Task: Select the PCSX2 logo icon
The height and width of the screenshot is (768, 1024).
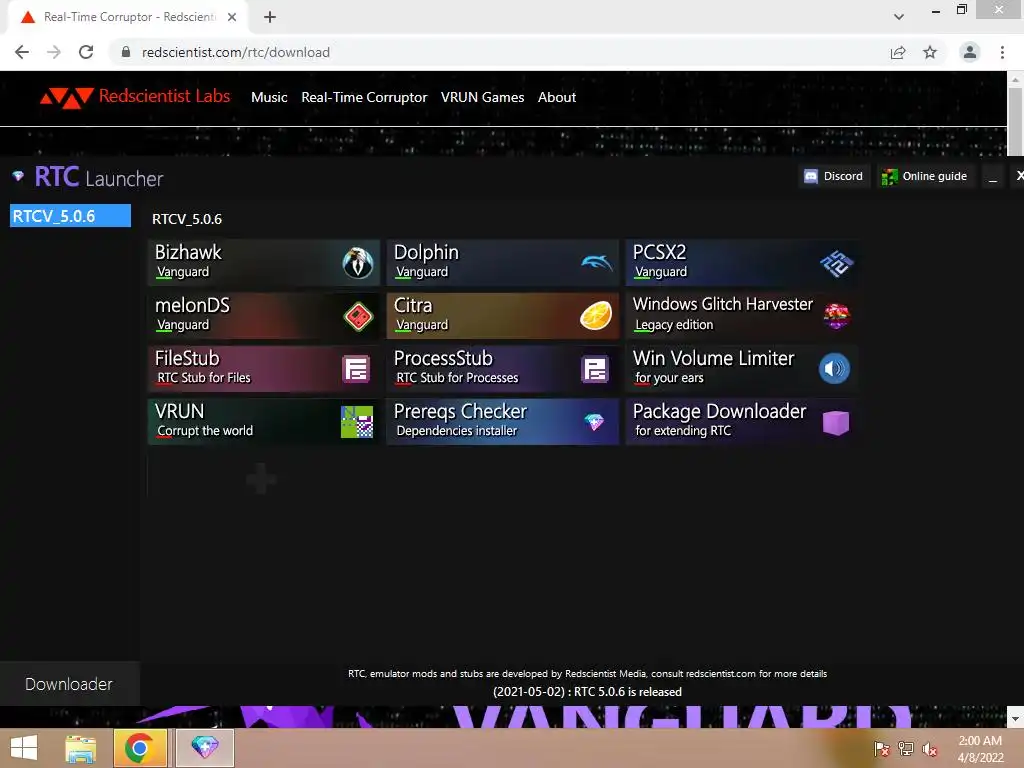Action: (x=837, y=263)
